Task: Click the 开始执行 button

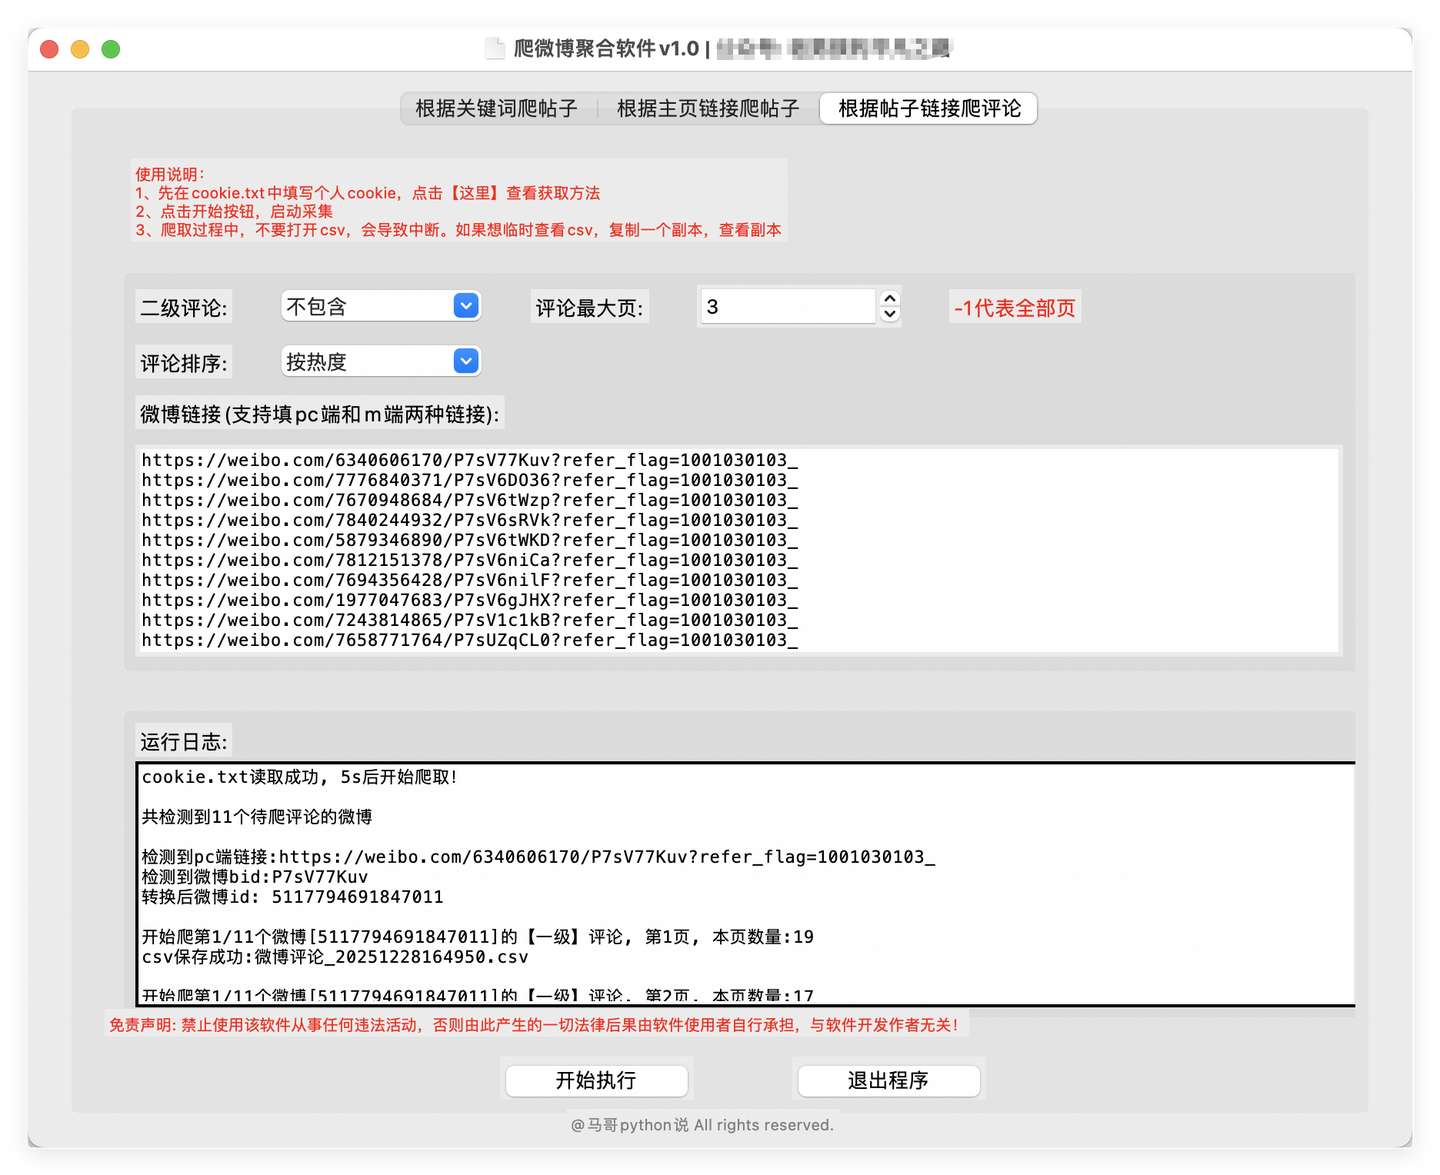Action: point(596,1081)
